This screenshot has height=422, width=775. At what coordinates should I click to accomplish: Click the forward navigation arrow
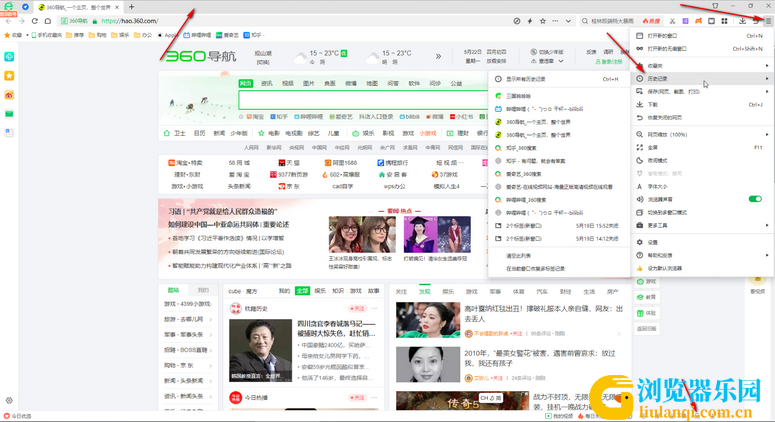[21, 21]
